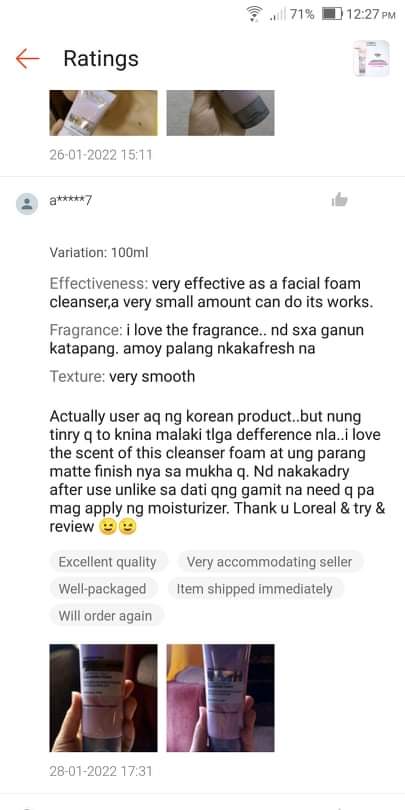
Task: Select the Very accommodating seller tag
Action: click(x=270, y=562)
